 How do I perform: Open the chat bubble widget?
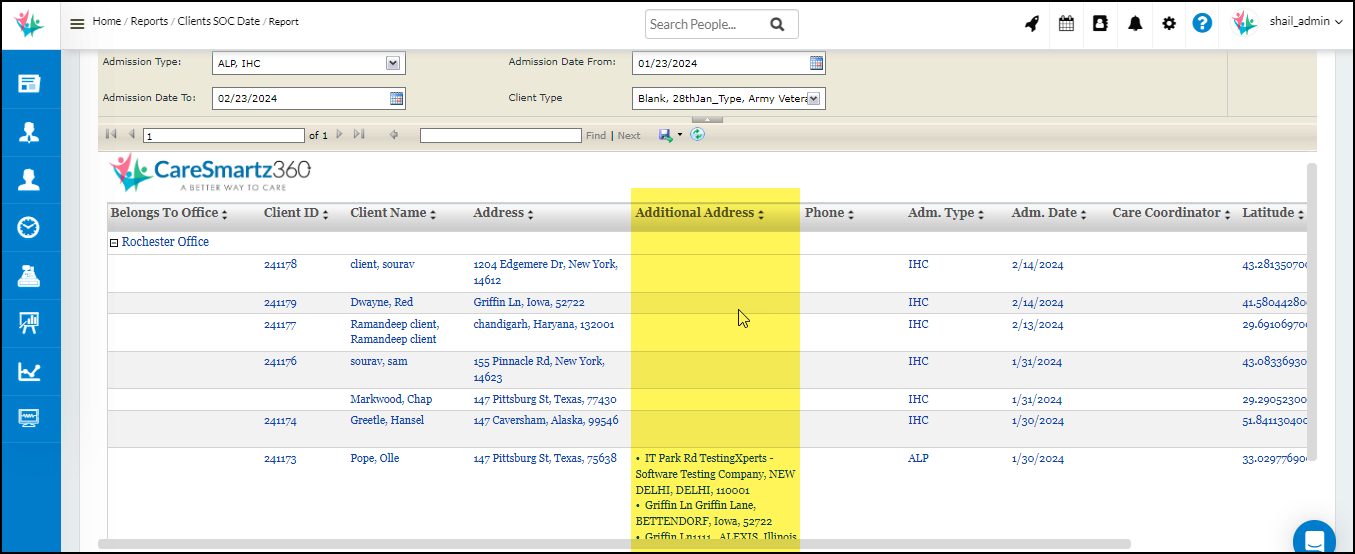(x=1313, y=539)
